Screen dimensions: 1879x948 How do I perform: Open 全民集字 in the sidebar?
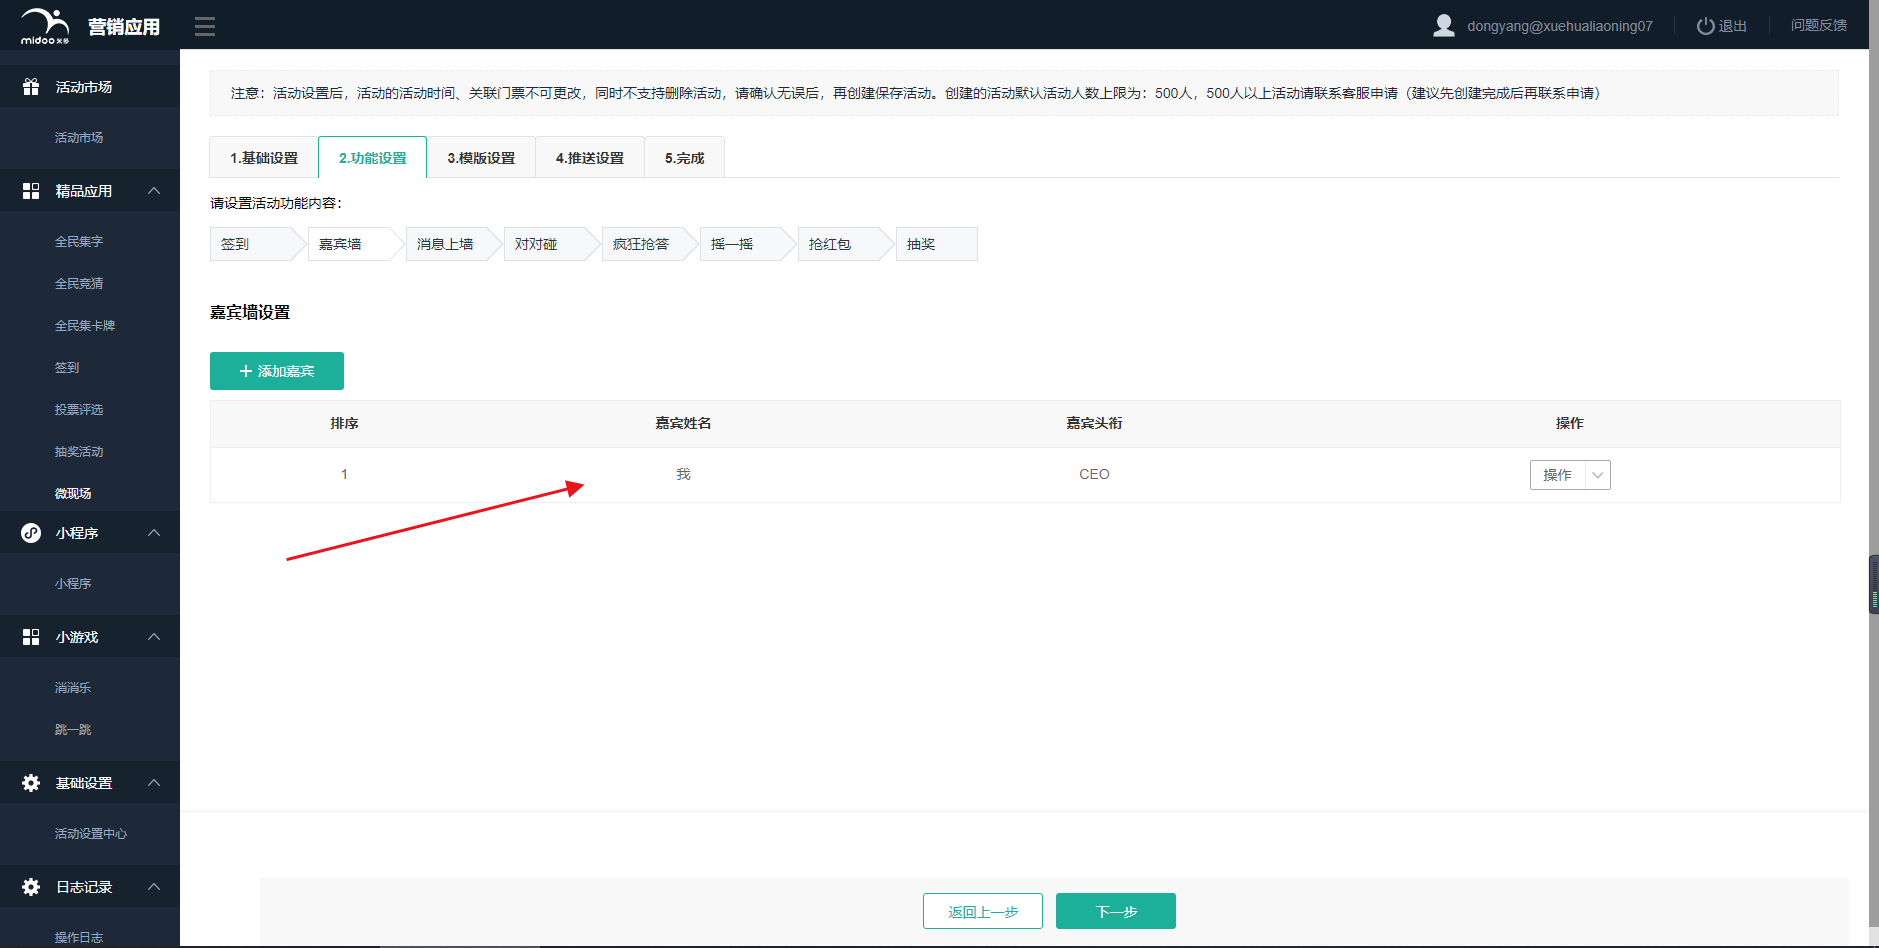point(79,241)
